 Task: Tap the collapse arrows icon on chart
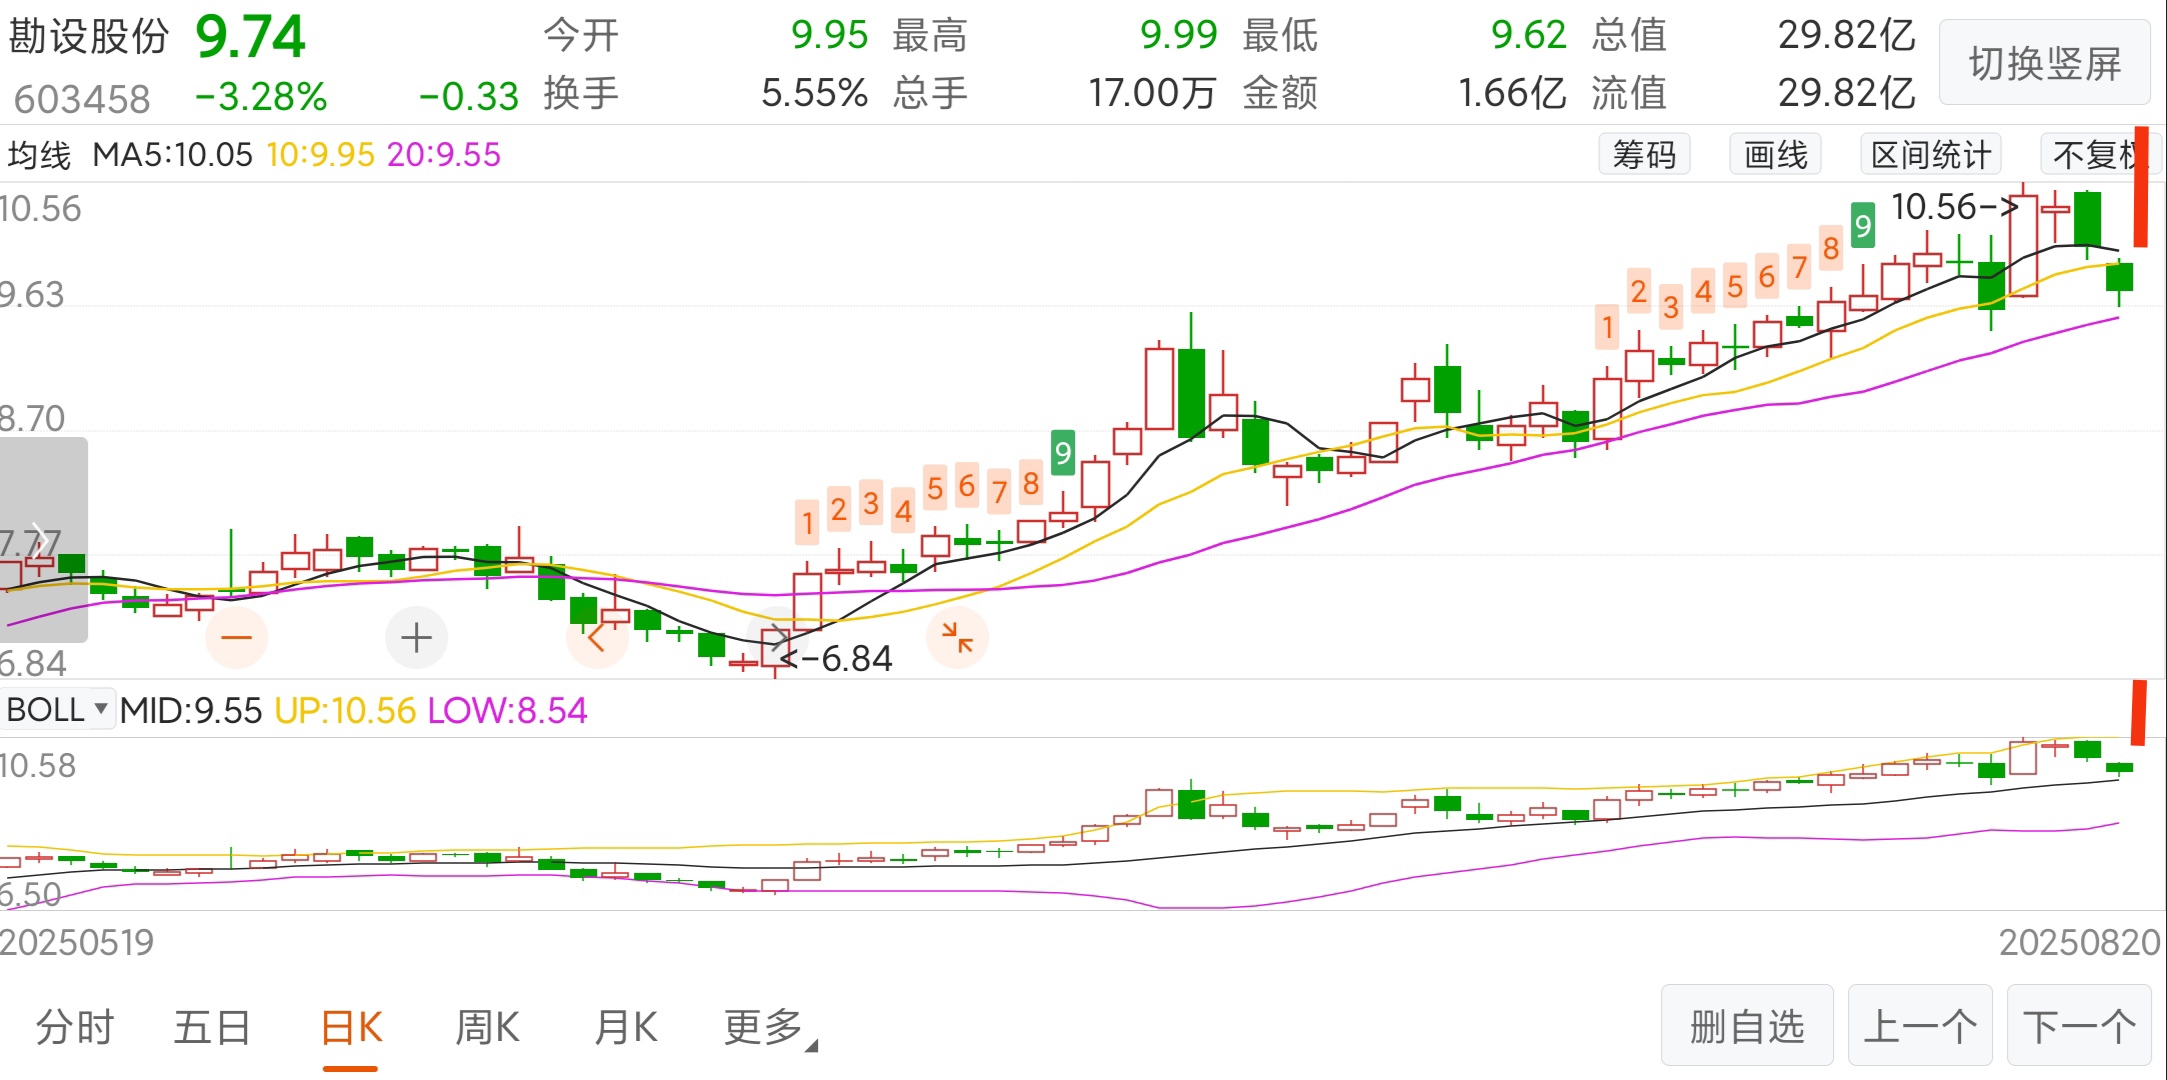click(957, 637)
